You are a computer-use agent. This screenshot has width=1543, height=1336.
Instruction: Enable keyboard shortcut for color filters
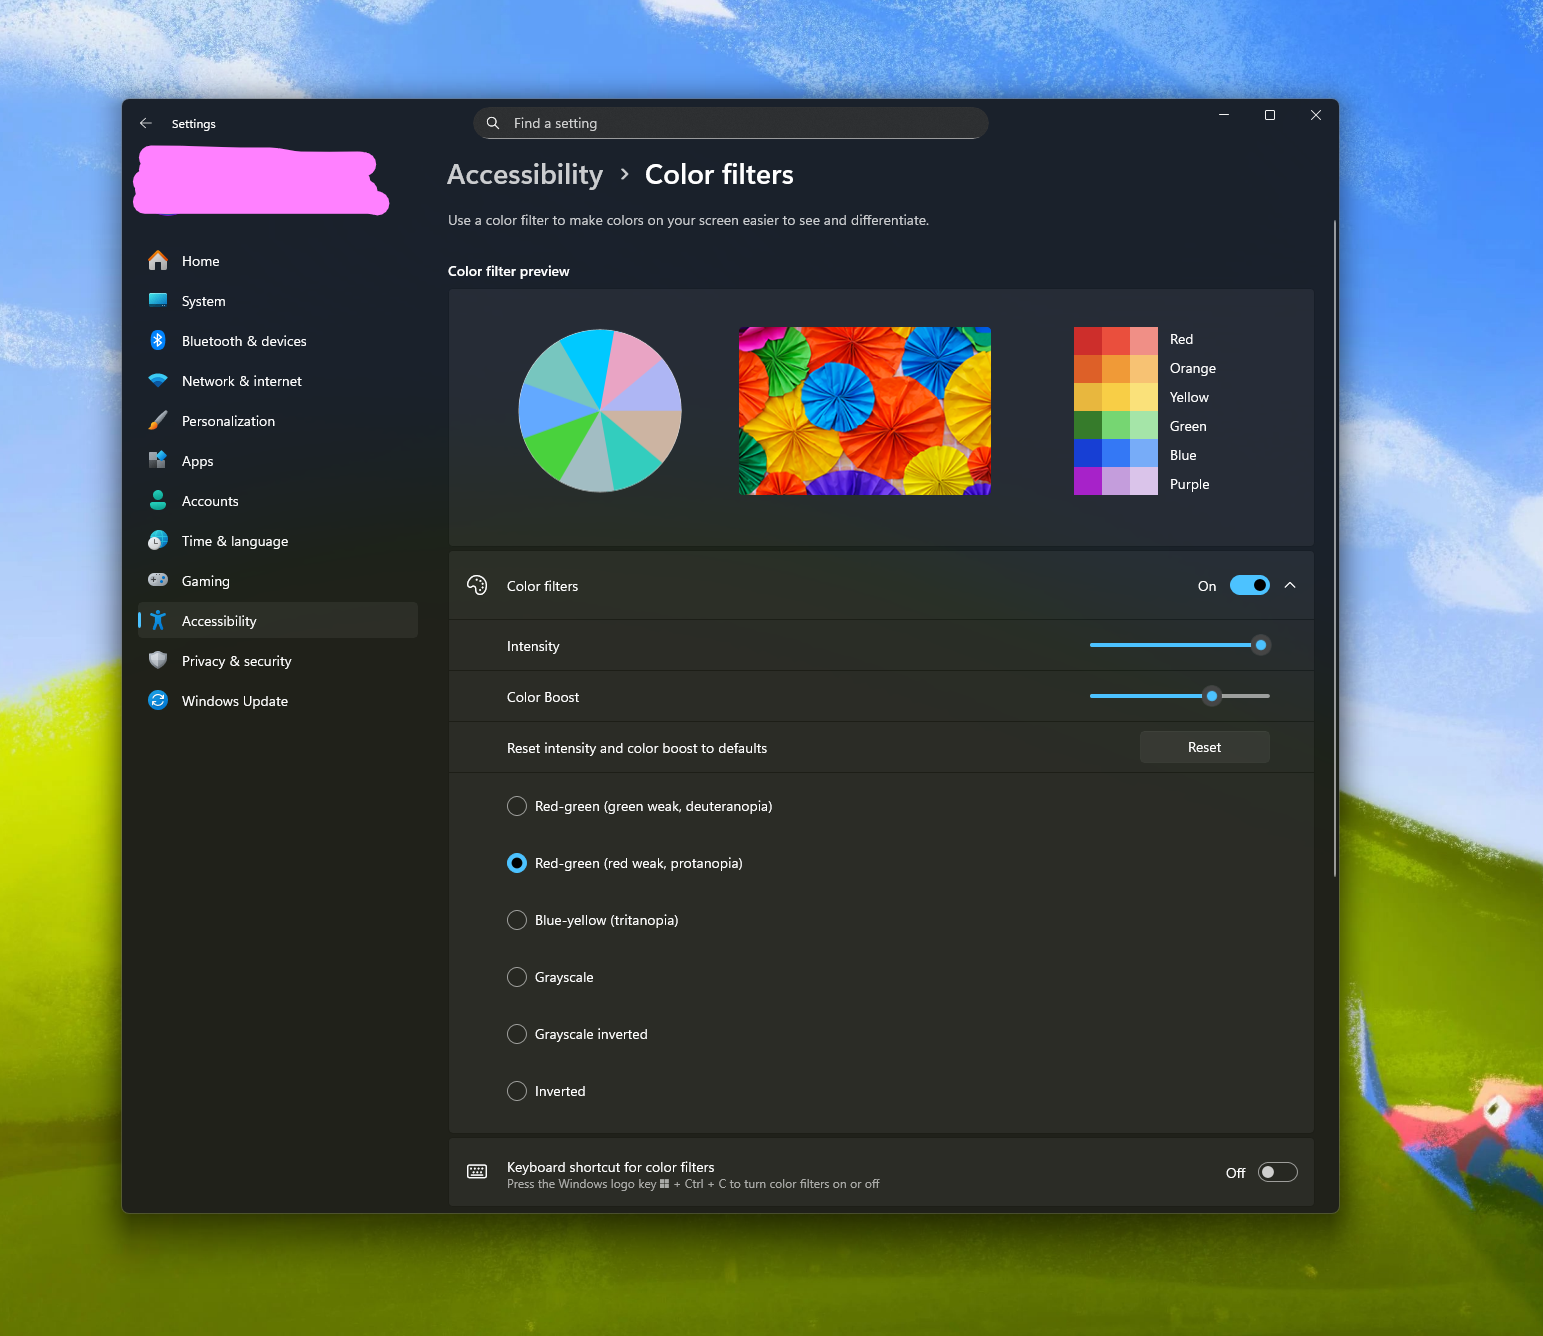pos(1277,1172)
